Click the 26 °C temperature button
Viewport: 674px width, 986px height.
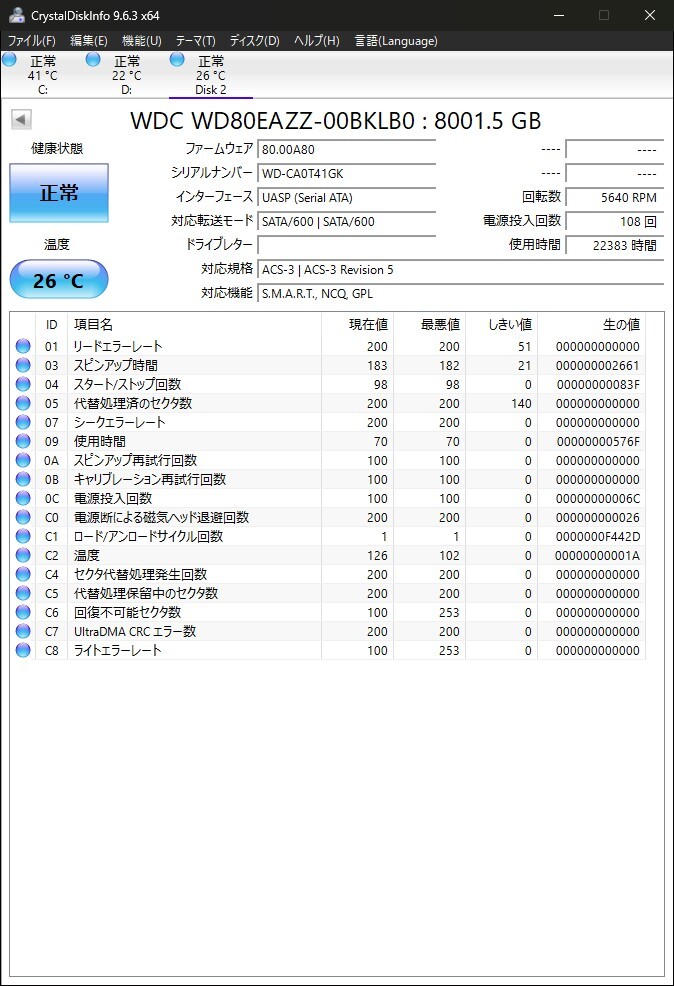coord(59,280)
